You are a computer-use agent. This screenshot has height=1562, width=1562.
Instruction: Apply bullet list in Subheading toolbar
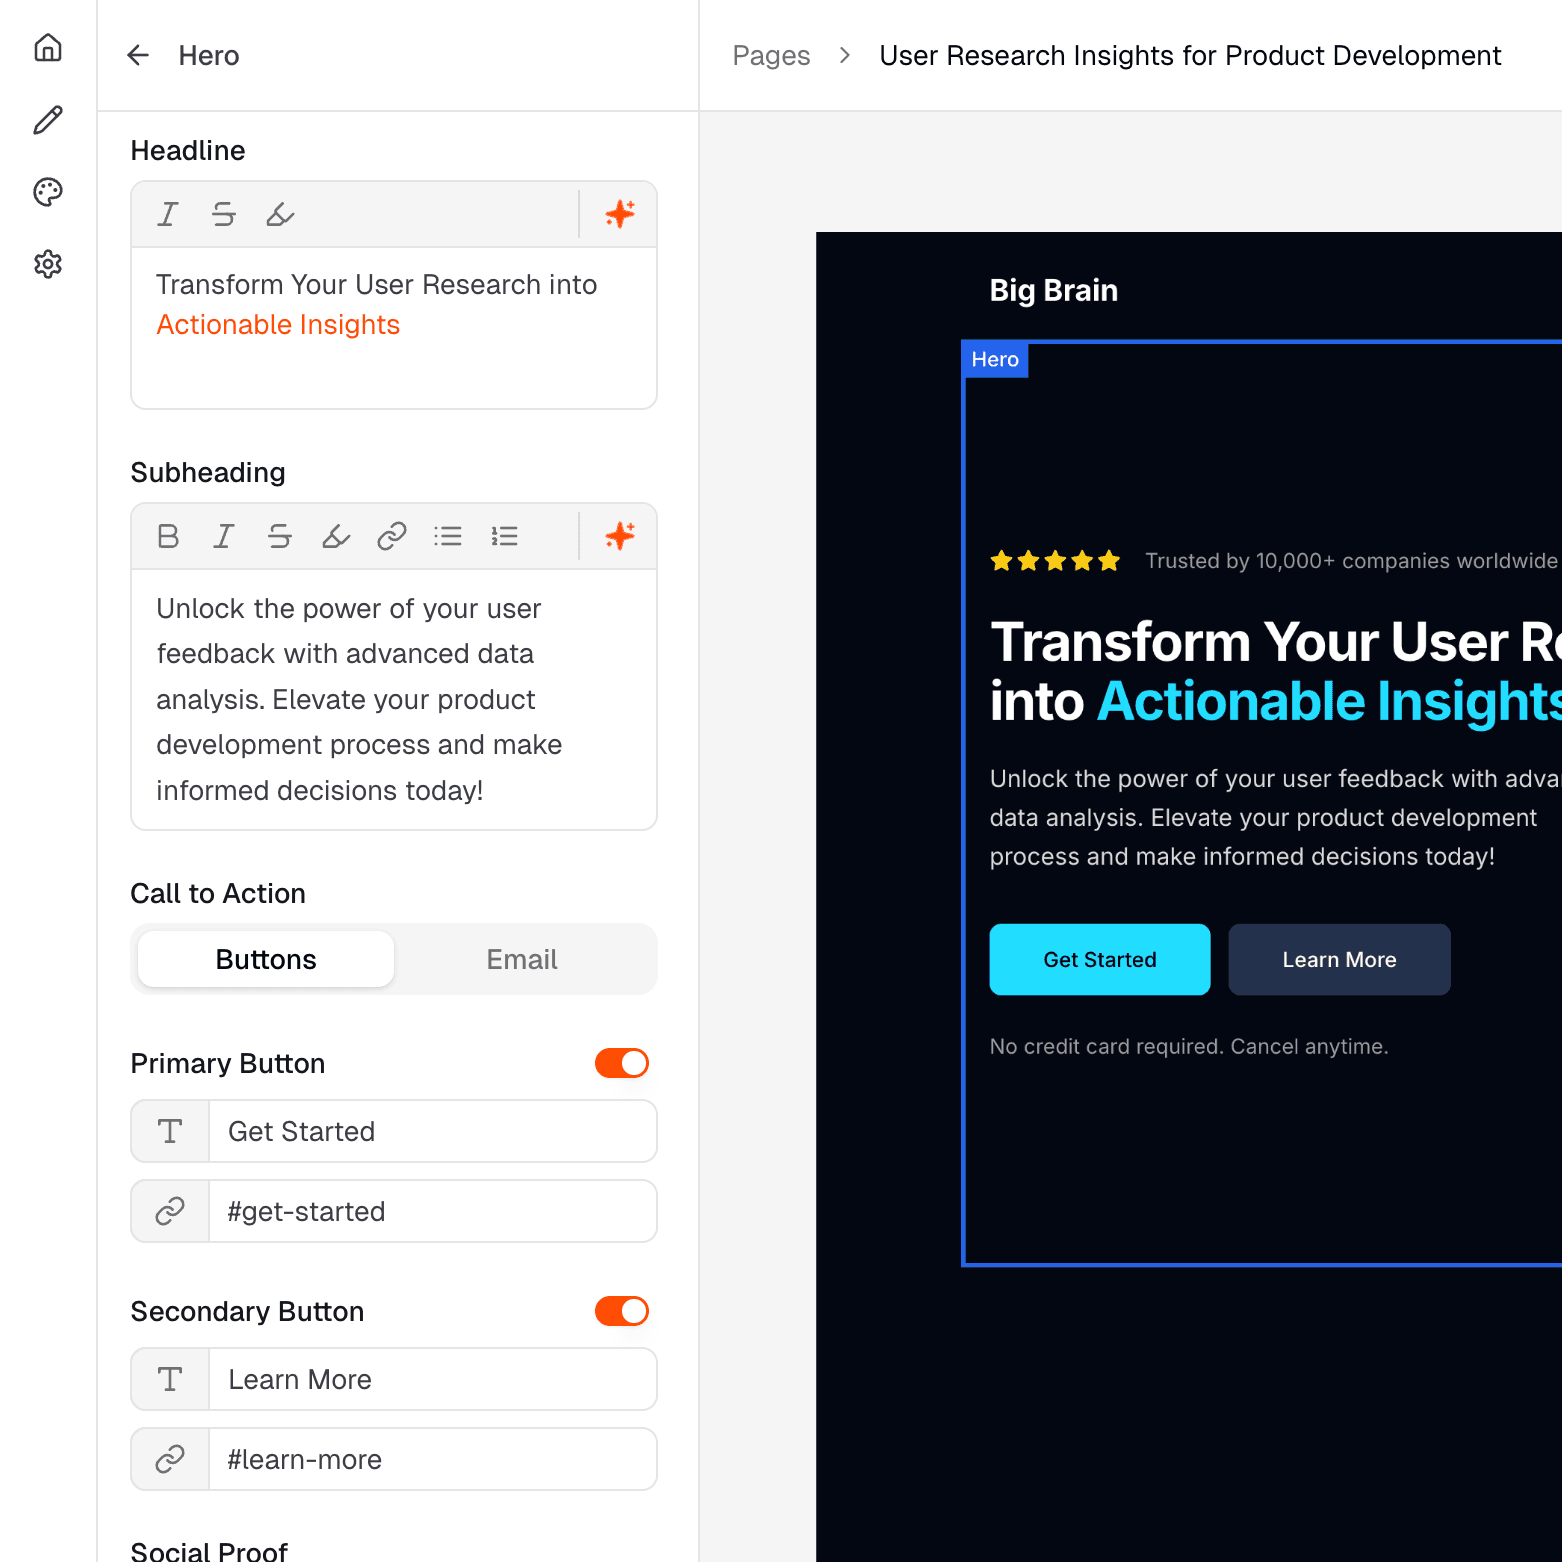click(448, 537)
